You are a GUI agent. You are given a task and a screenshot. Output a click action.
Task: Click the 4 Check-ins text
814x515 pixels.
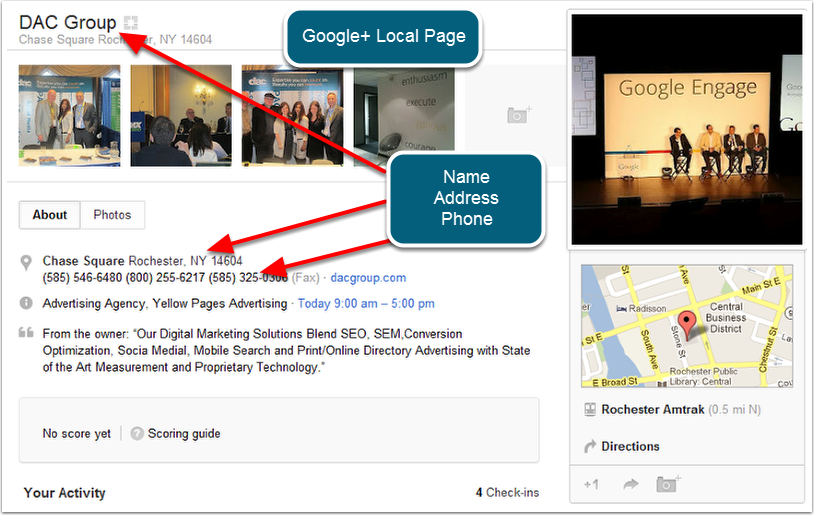(x=507, y=493)
